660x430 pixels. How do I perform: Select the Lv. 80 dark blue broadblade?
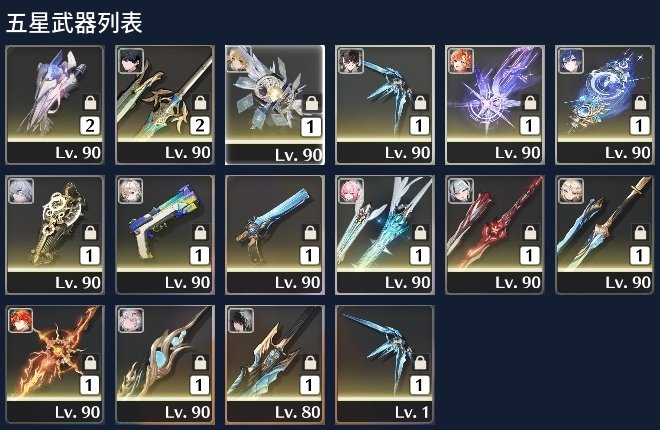click(x=275, y=364)
